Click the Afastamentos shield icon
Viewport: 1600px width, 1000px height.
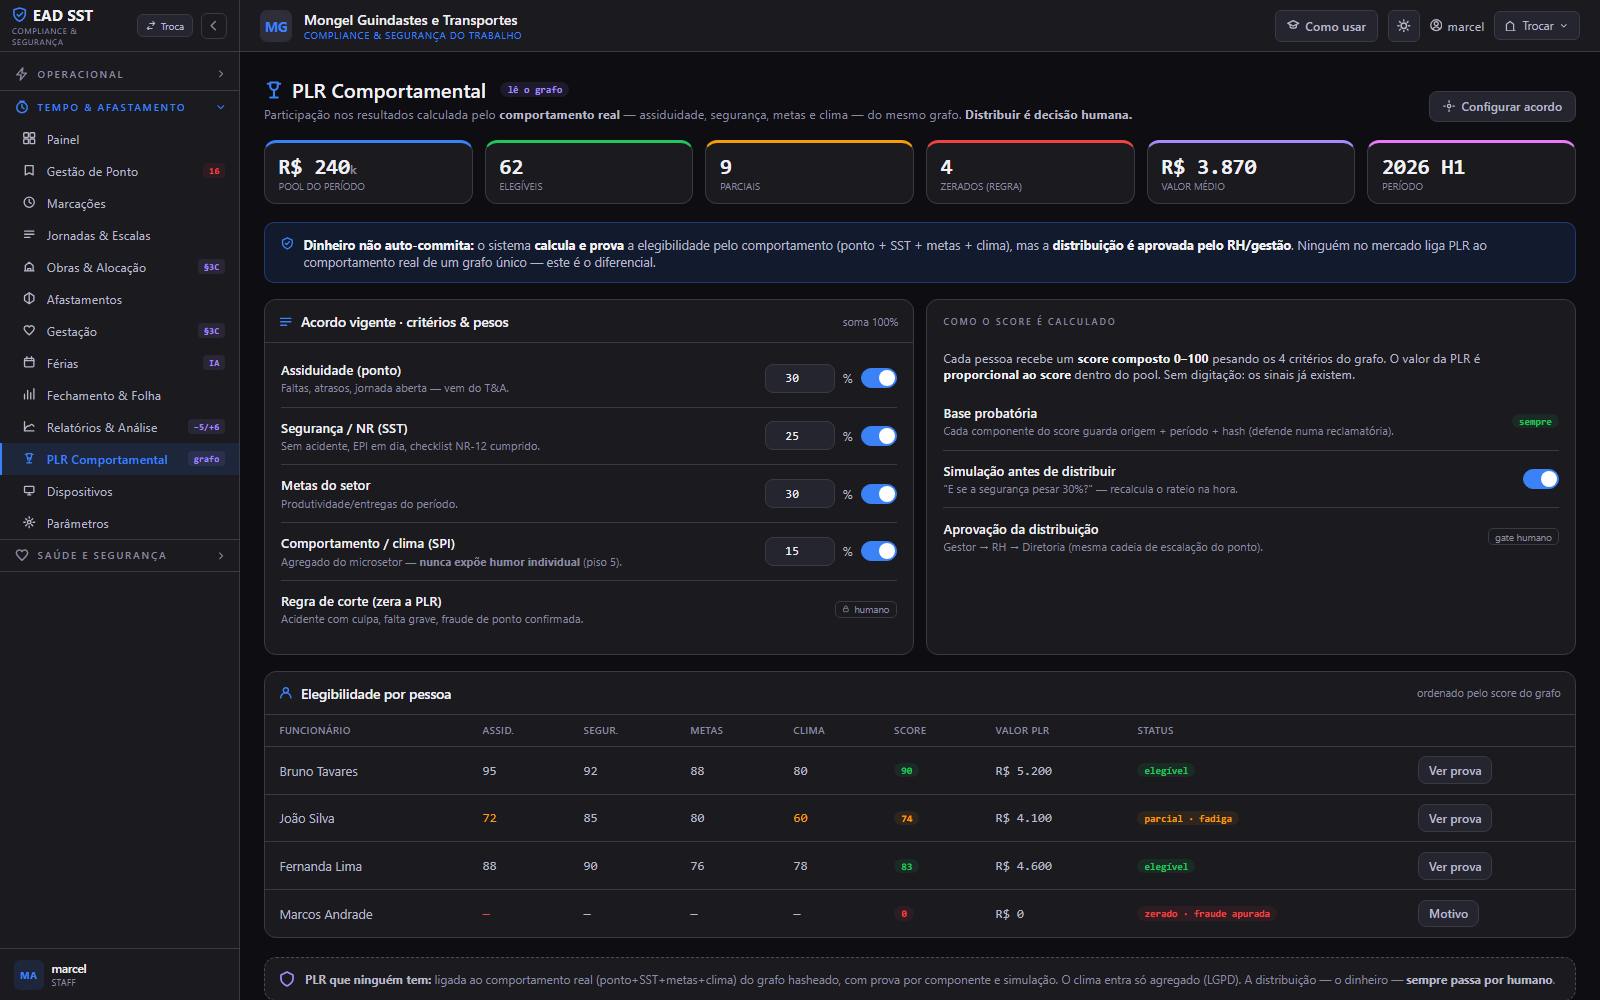pos(29,299)
